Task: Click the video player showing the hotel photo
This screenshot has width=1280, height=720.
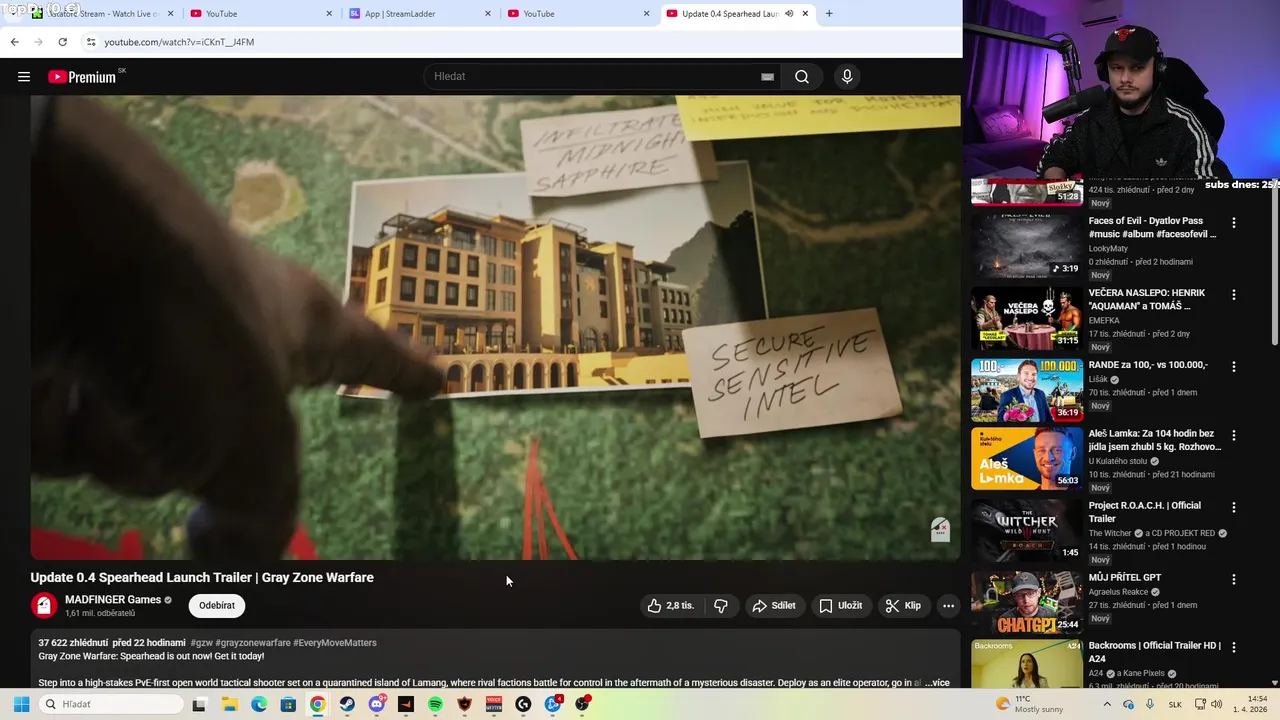Action: (495, 327)
